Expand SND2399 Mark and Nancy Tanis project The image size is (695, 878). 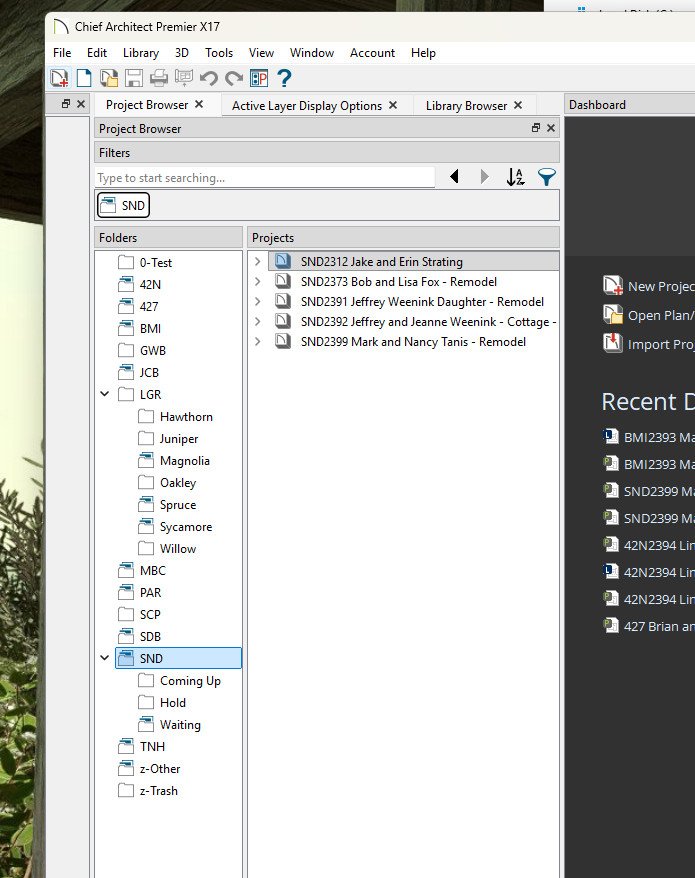tap(258, 342)
